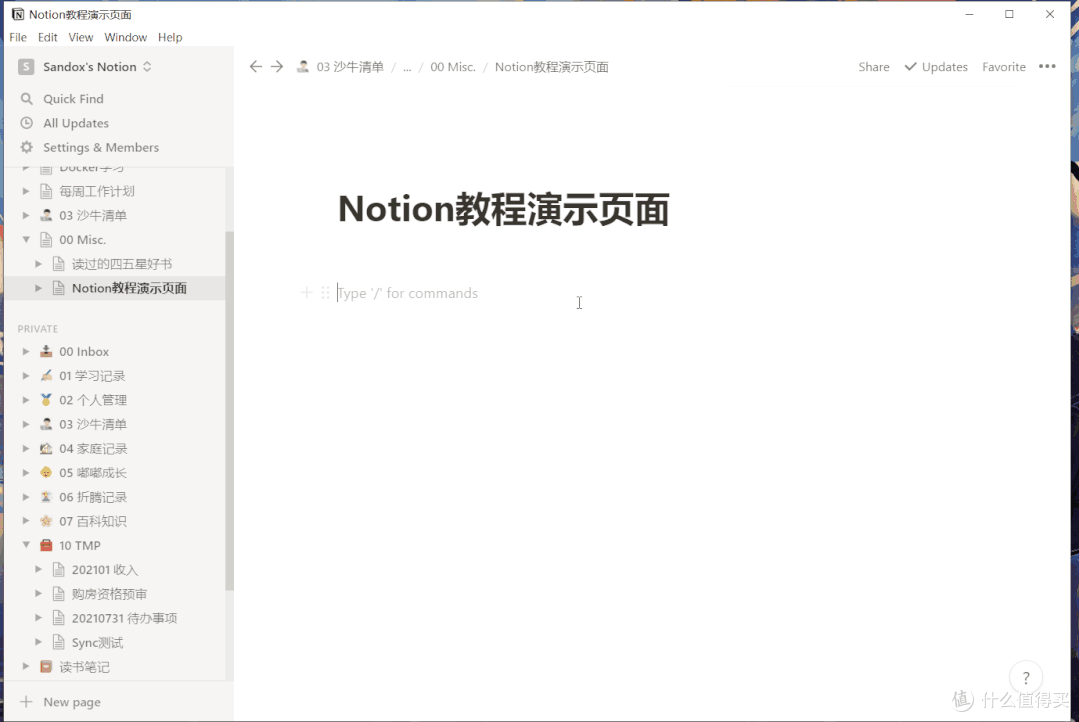The image size is (1079, 722).
Task: Click the breadcrumb ellipsis to reveal hidden pages
Action: click(407, 66)
